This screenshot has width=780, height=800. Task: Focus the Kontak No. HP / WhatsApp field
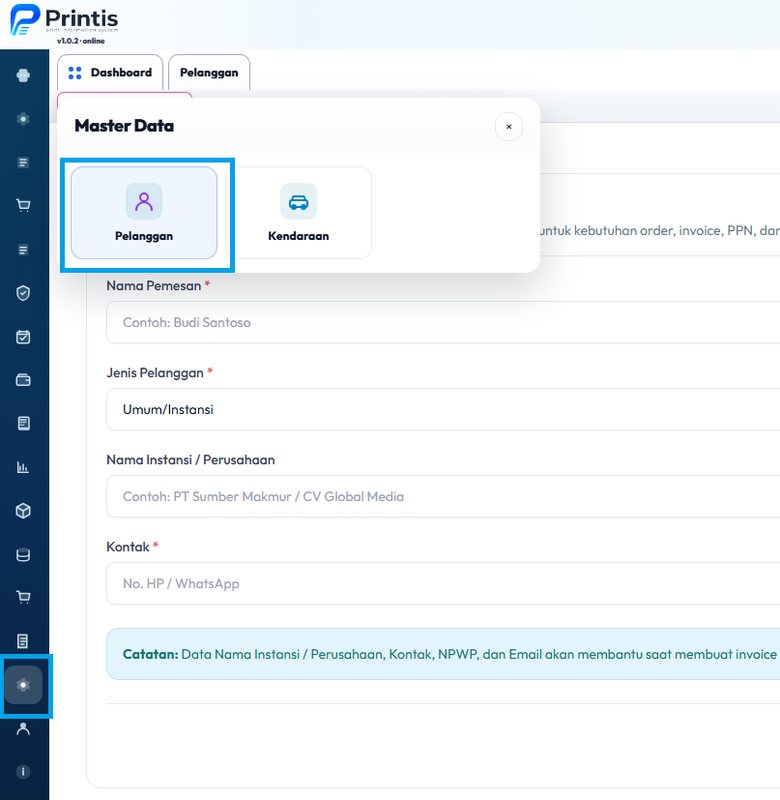click(443, 584)
